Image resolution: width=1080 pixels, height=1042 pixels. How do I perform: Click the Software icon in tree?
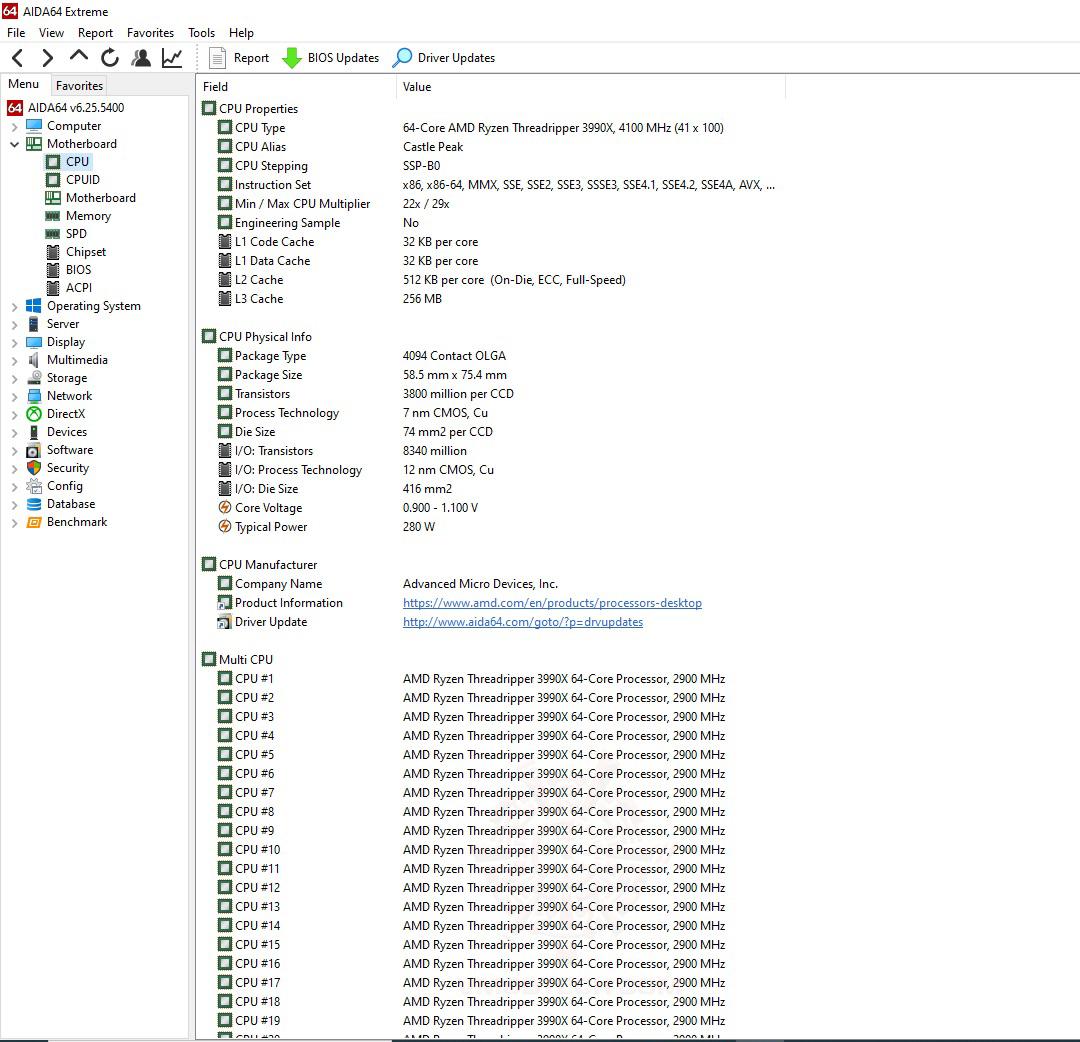coord(34,450)
